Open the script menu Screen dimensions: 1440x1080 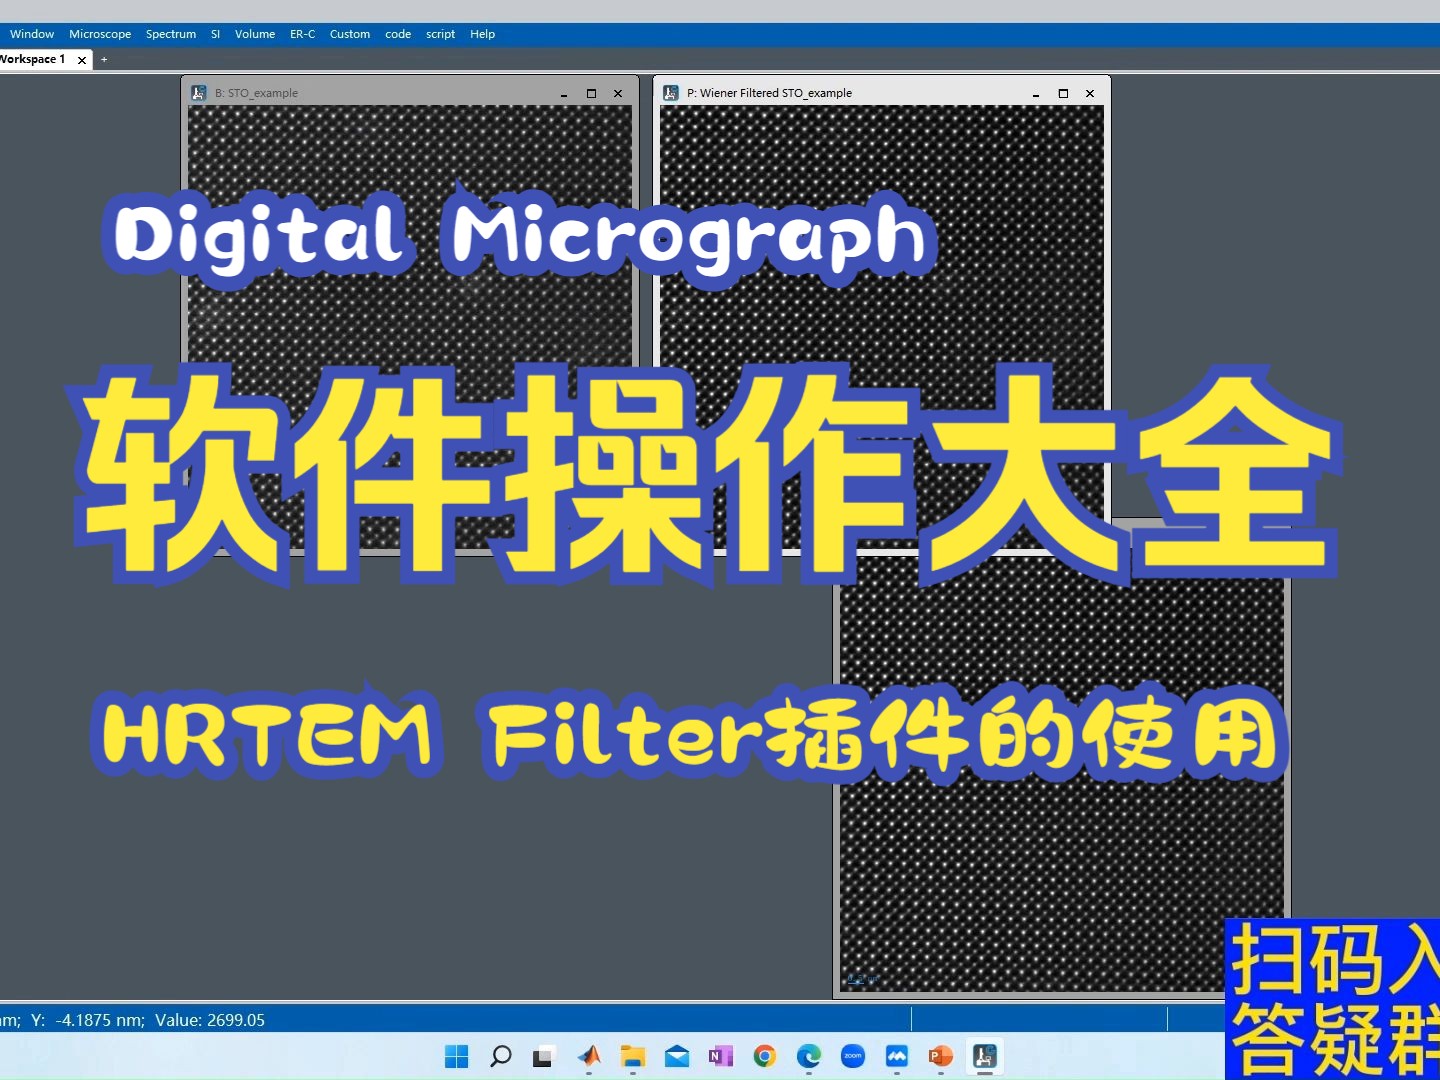click(x=440, y=34)
